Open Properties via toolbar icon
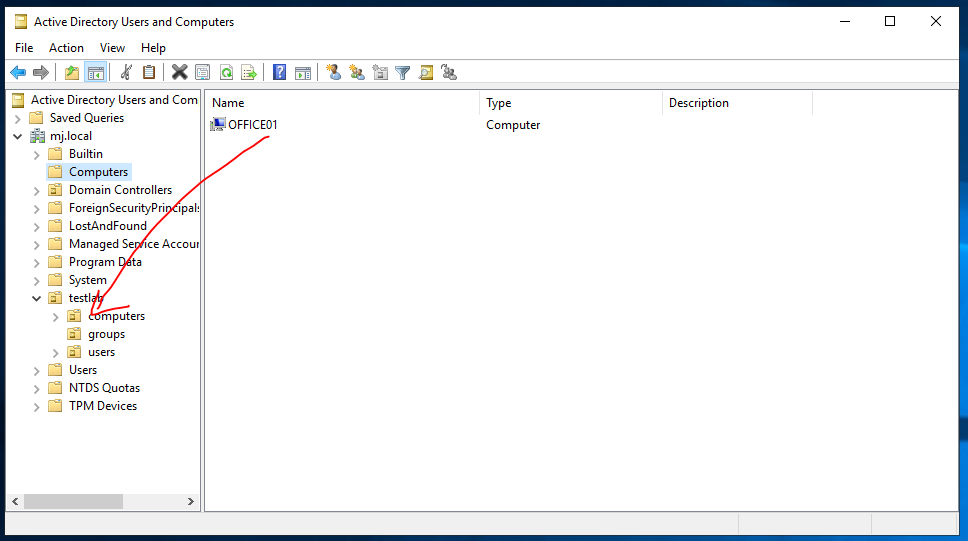 coord(202,73)
